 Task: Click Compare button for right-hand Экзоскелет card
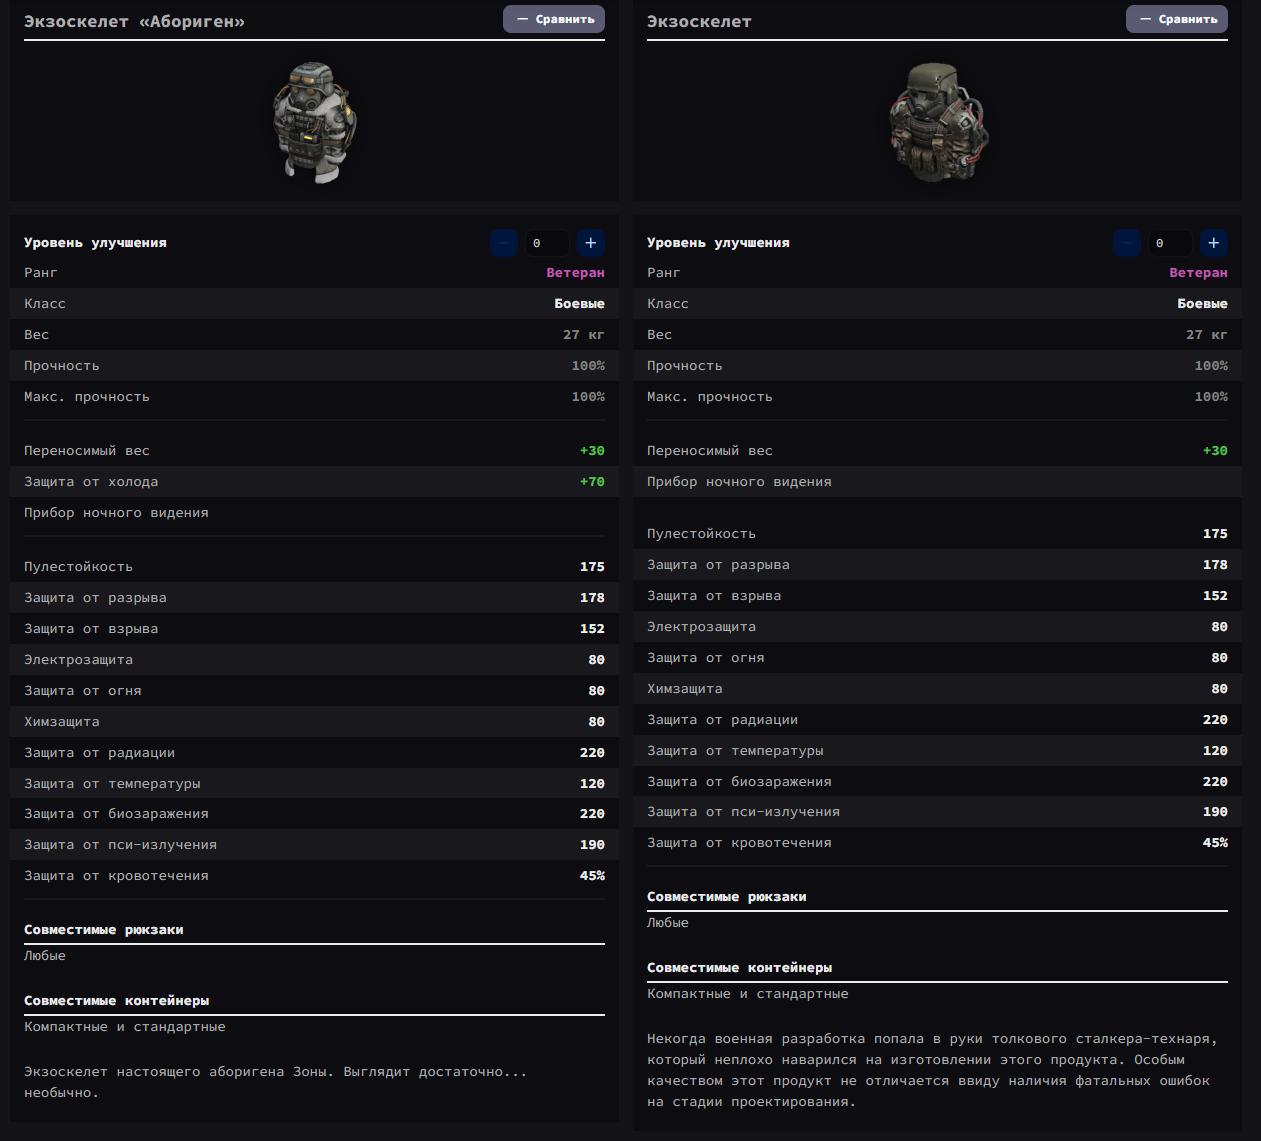point(1177,19)
